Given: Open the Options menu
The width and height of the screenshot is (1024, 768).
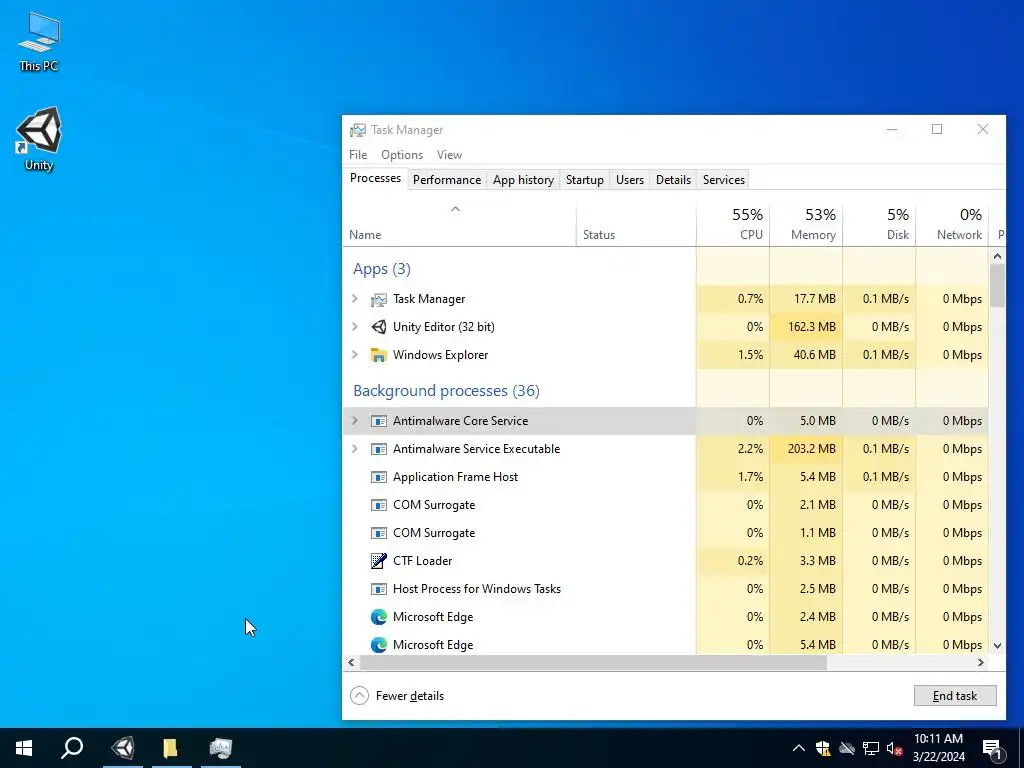Looking at the screenshot, I should [x=402, y=155].
